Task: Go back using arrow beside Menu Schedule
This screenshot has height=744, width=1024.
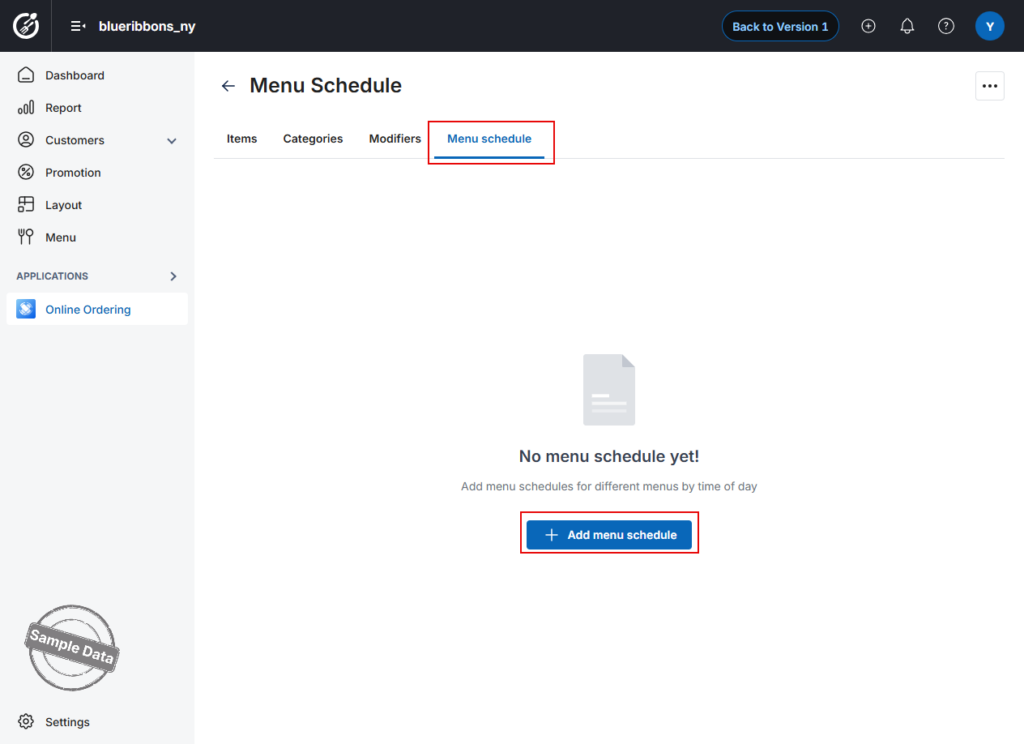Action: coord(228,86)
